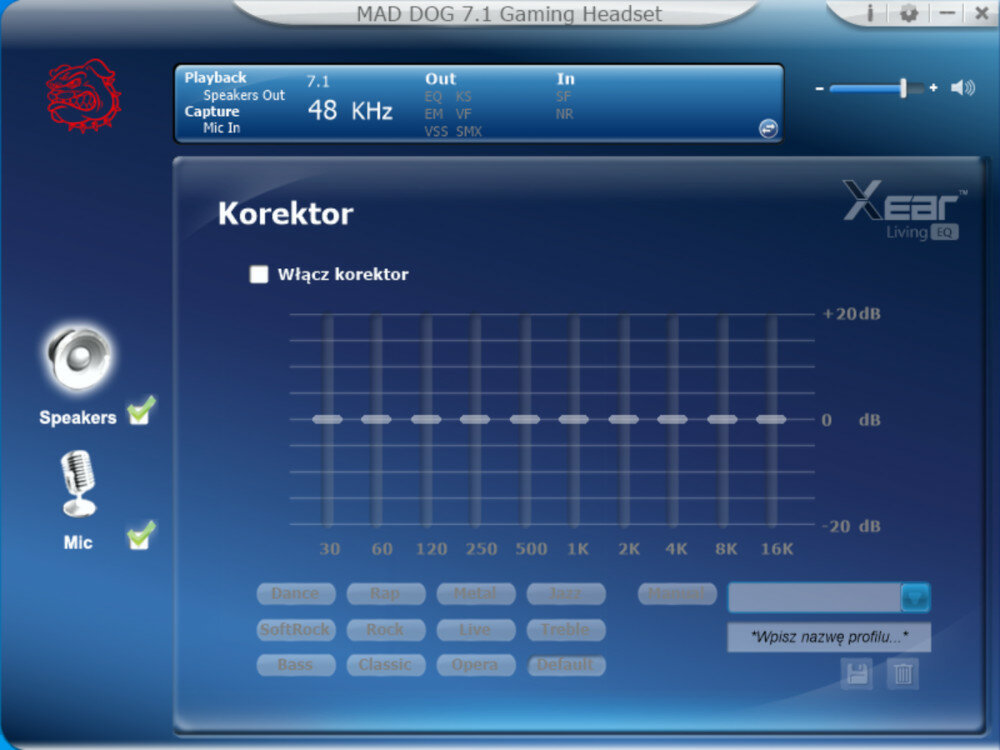The width and height of the screenshot is (1000, 750).
Task: Select the SoftRock preset
Action: coord(296,630)
